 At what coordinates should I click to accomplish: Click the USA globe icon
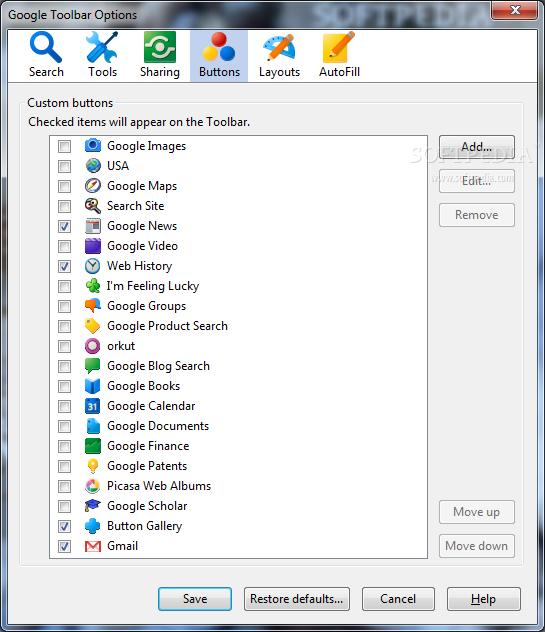93,166
